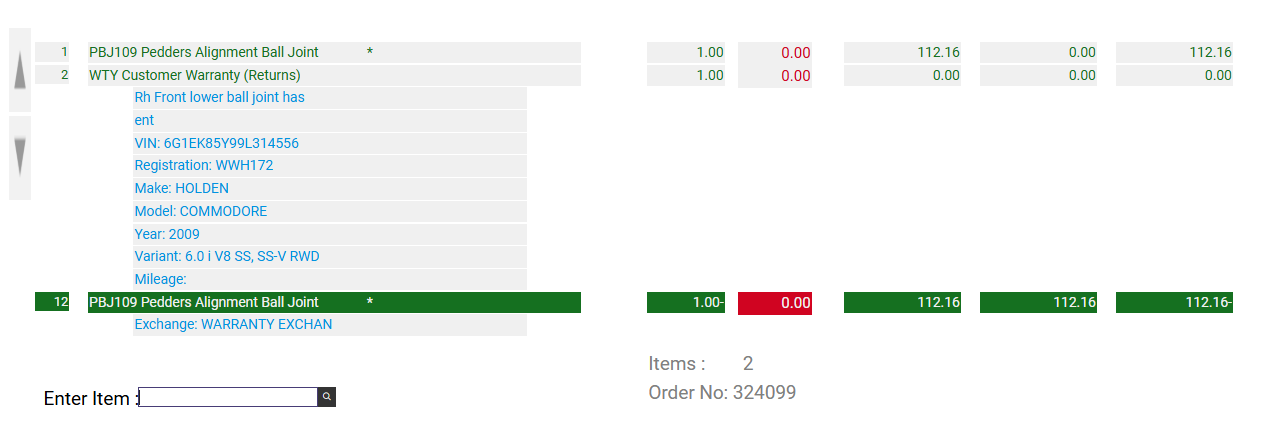Image resolution: width=1288 pixels, height=425 pixels.
Task: Select WTY Customer Warranty (Returns) line
Action: click(x=195, y=75)
